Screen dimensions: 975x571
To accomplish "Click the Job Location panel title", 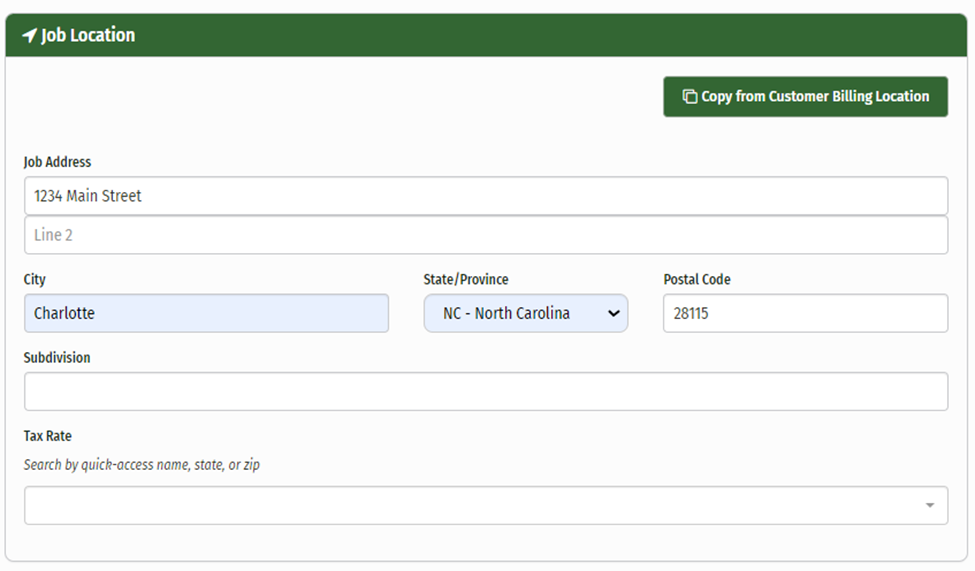I will (x=88, y=35).
